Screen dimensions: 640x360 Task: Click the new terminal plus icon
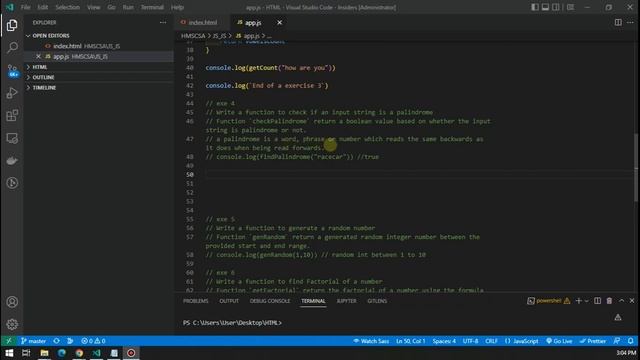(578, 301)
